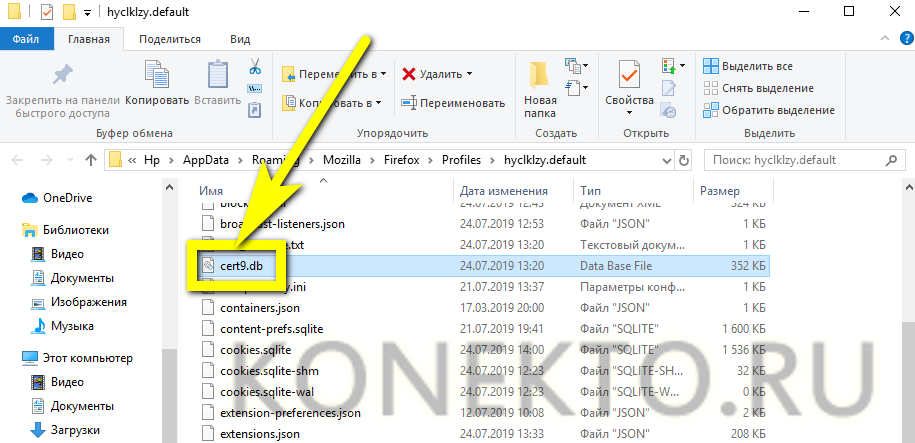Click AppData in the address path
The width and height of the screenshot is (915, 443).
click(x=205, y=160)
